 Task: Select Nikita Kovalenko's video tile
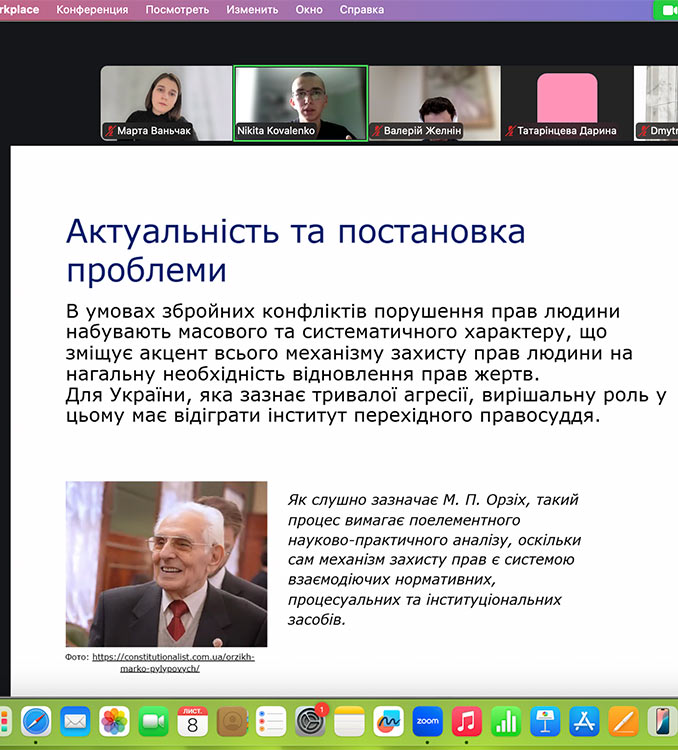click(300, 102)
